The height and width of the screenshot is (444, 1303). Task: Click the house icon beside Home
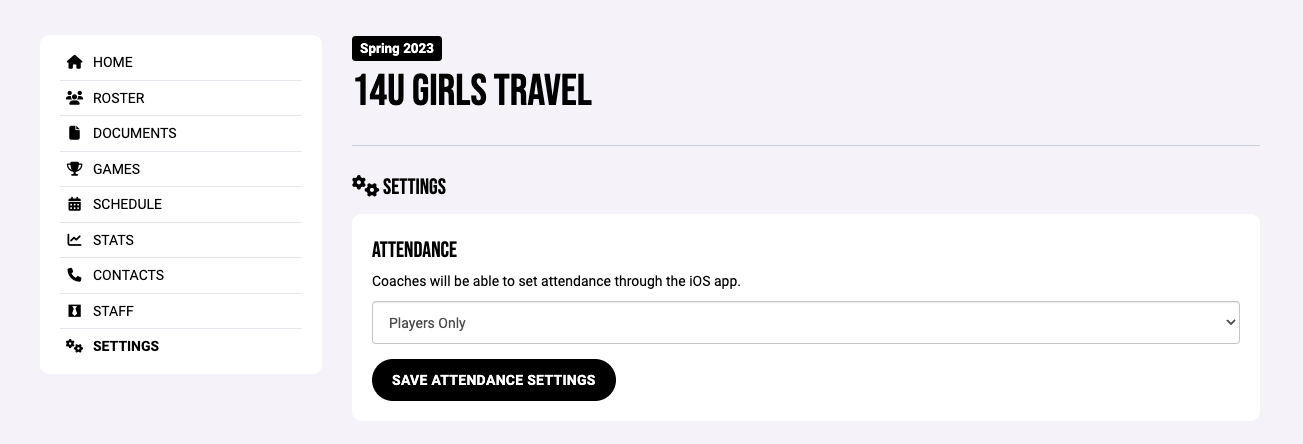tap(74, 62)
